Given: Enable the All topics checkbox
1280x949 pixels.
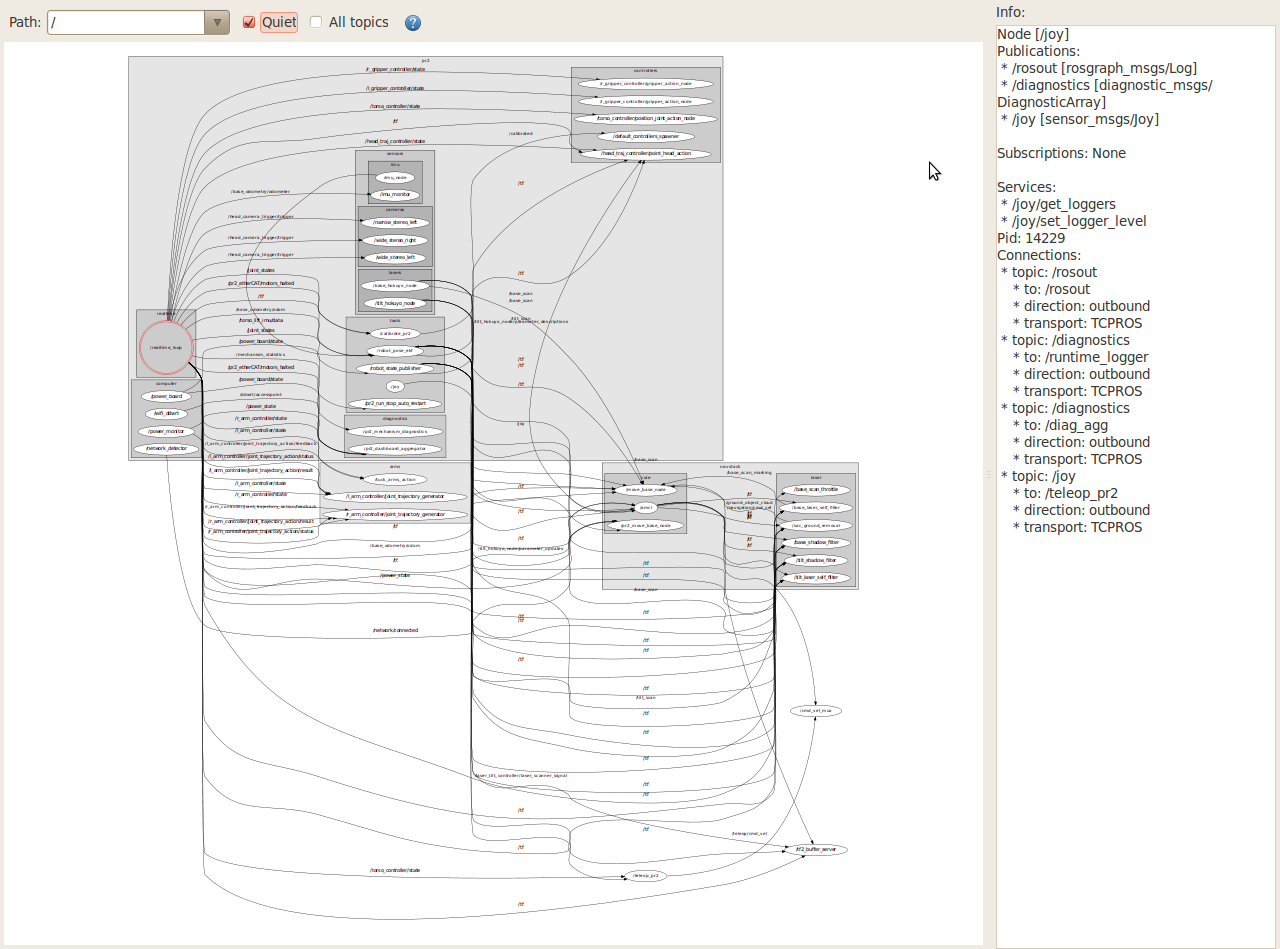Looking at the screenshot, I should click(316, 22).
